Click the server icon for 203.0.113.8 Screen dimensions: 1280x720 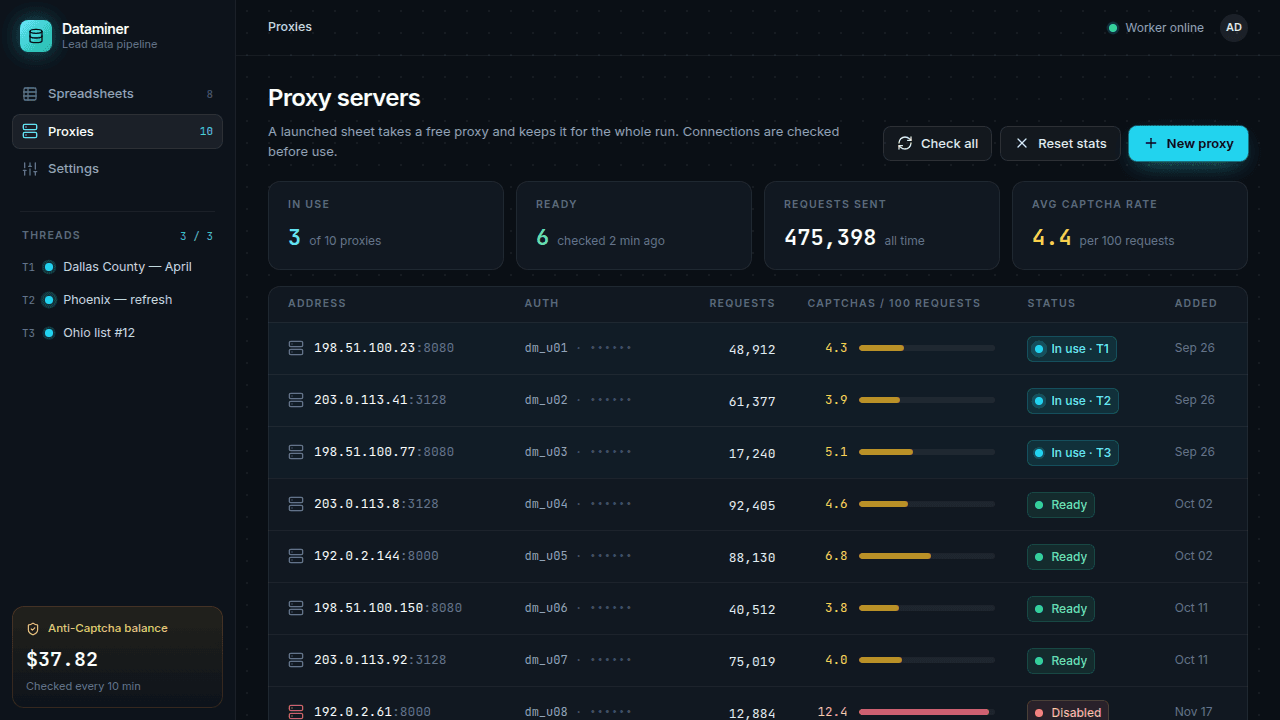click(296, 504)
